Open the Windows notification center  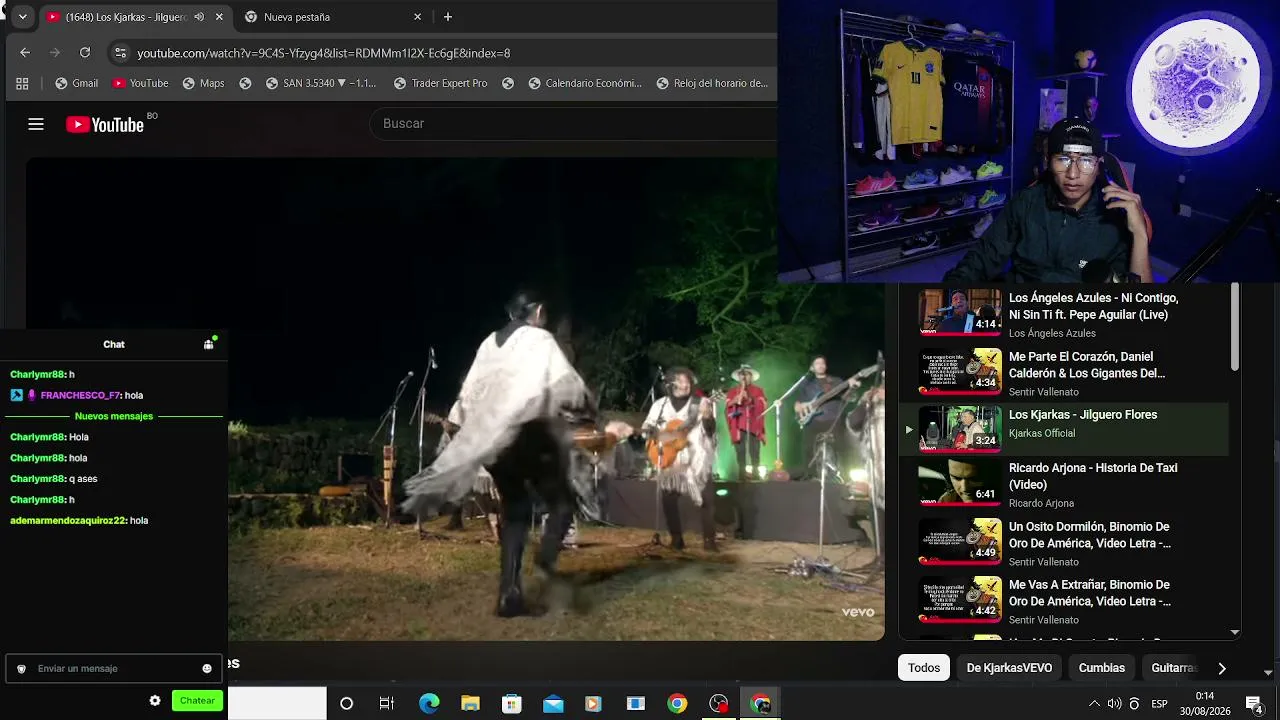point(1253,704)
